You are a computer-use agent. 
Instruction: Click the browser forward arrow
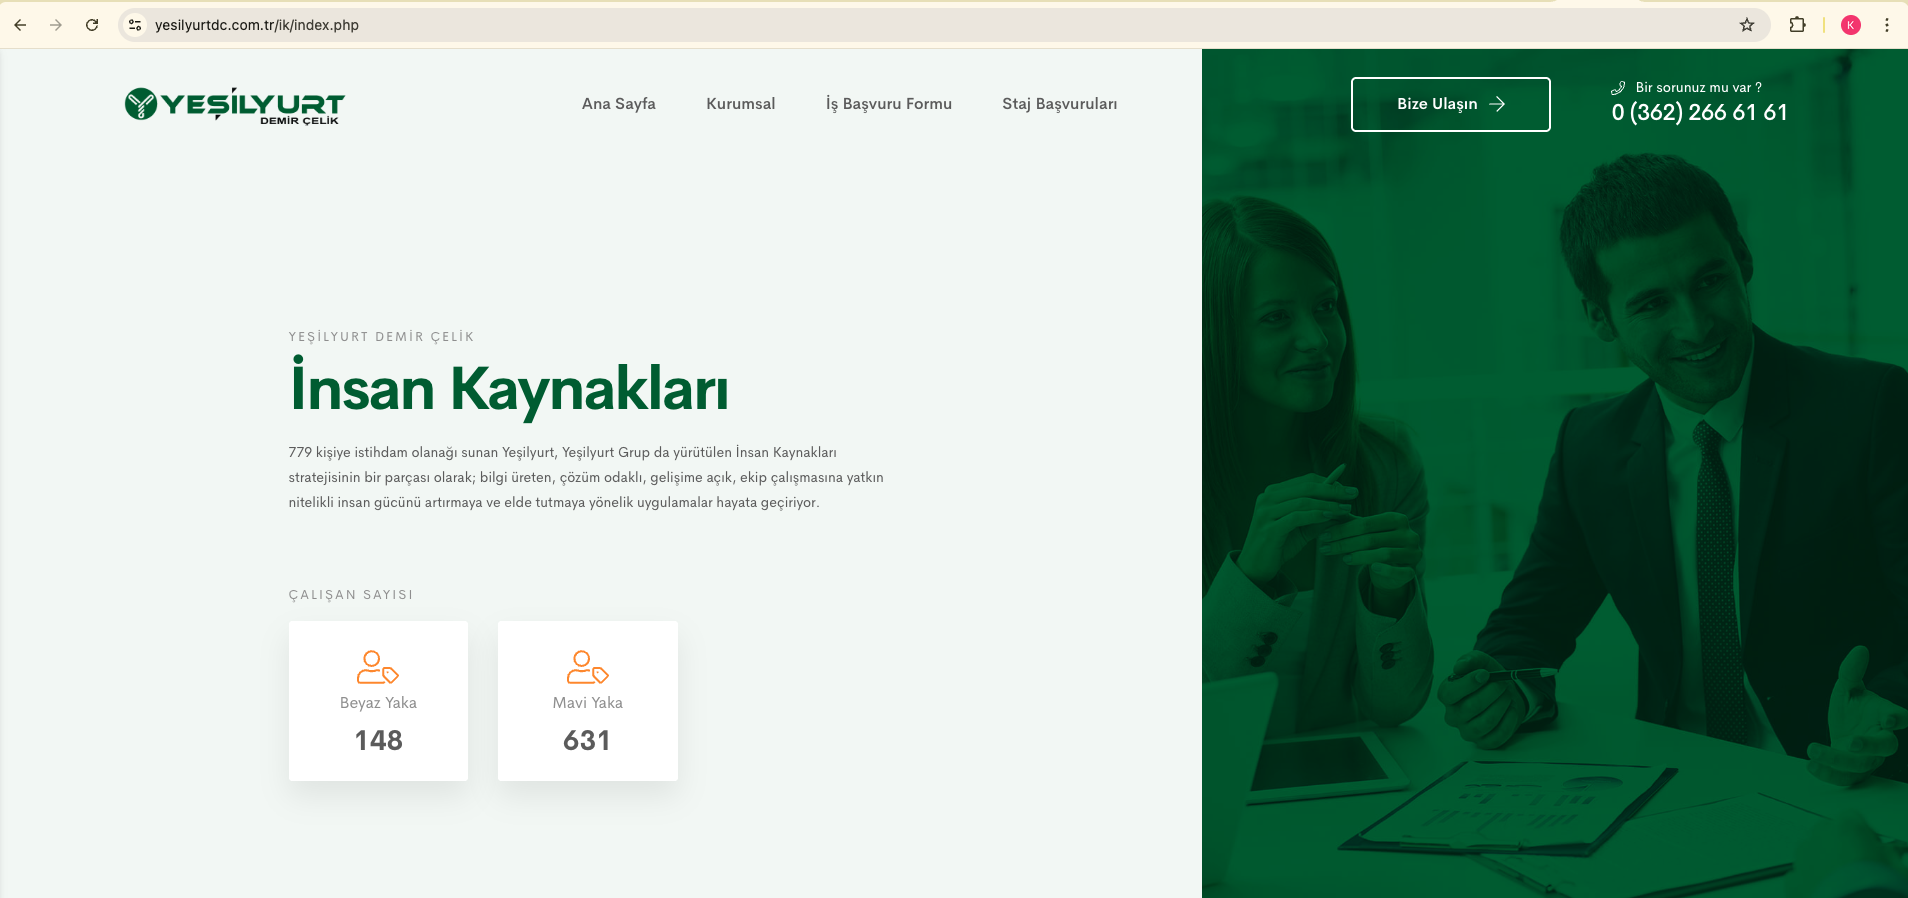tap(56, 25)
